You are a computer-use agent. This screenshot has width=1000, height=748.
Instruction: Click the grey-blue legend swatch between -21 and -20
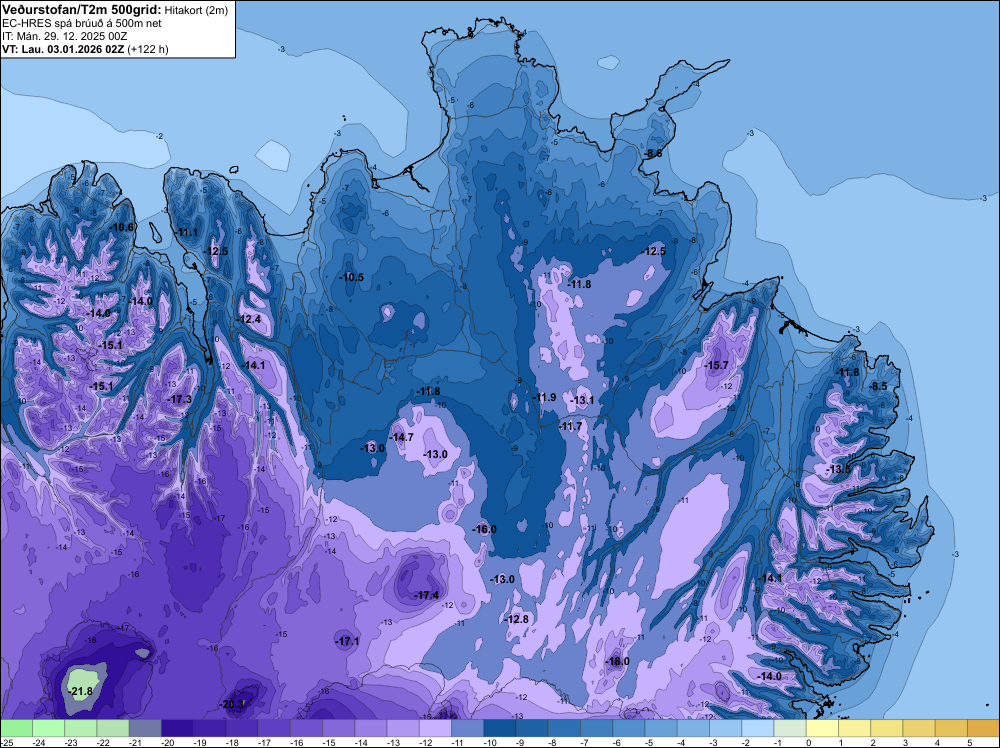tap(145, 728)
